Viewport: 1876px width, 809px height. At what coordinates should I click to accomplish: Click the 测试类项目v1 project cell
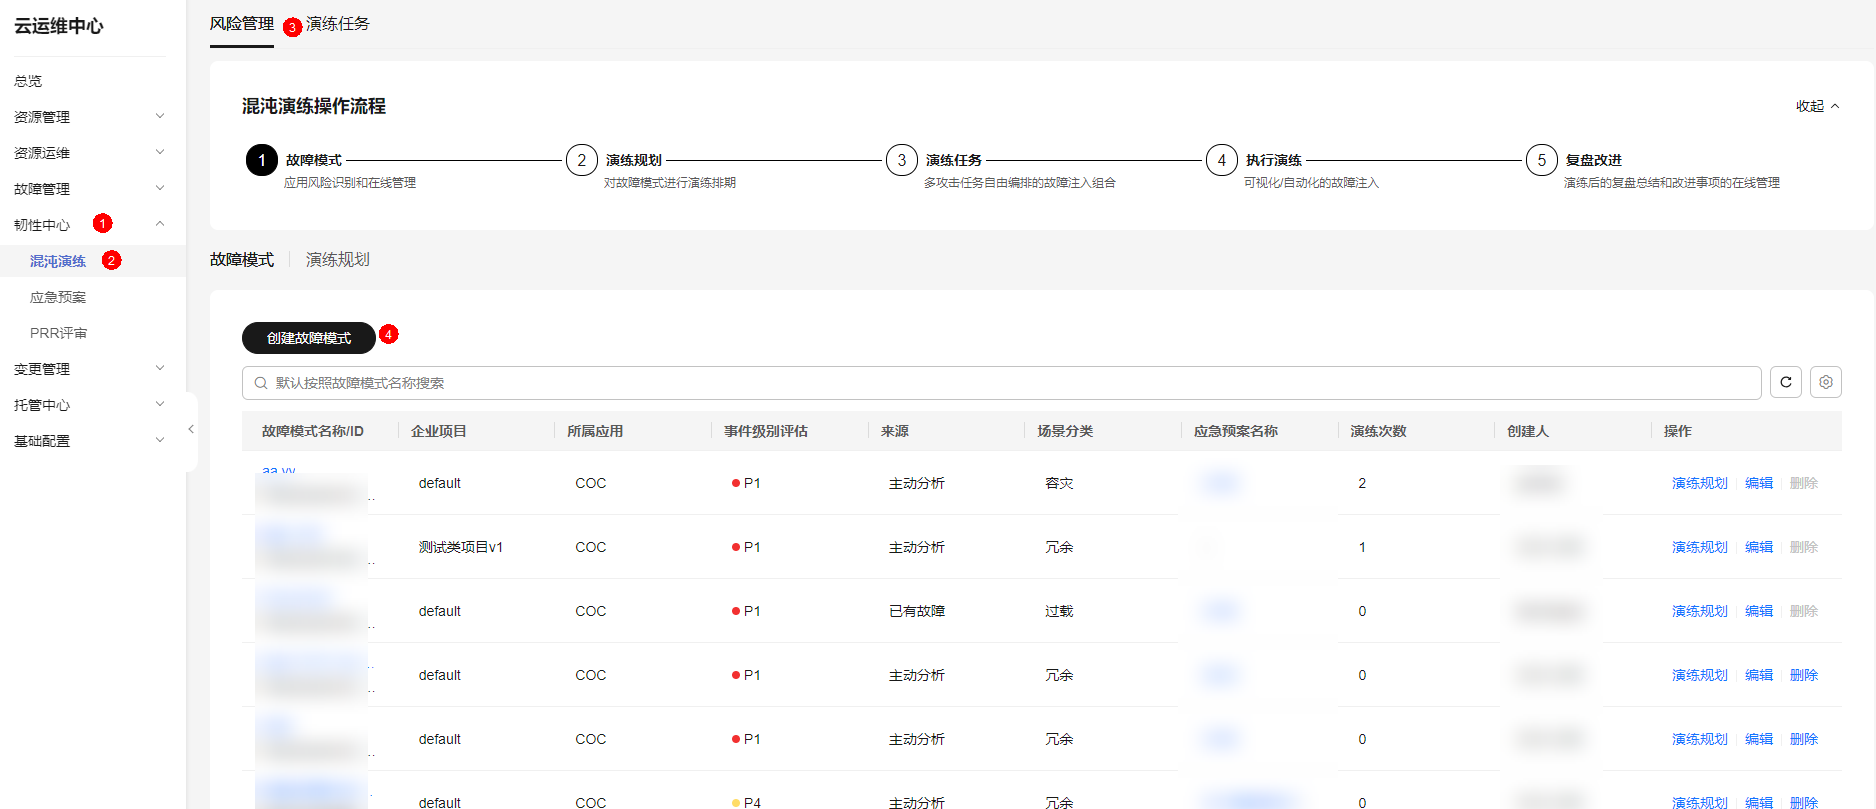click(461, 547)
